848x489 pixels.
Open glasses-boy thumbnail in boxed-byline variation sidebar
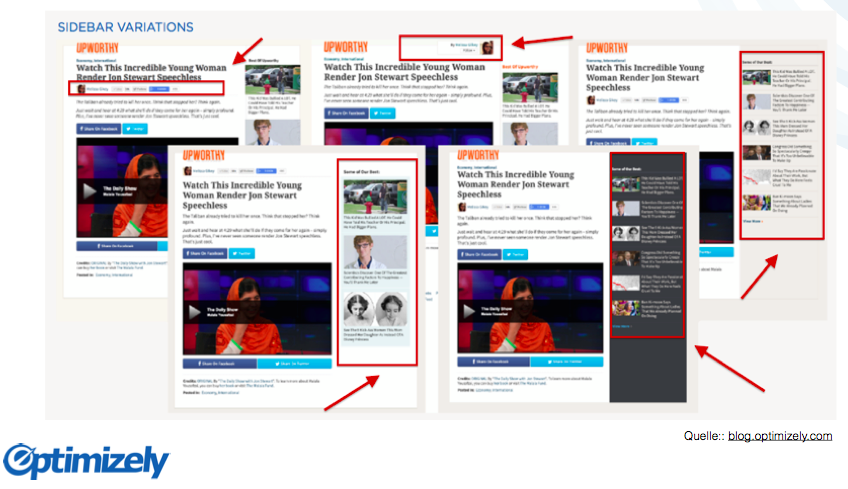[273, 133]
